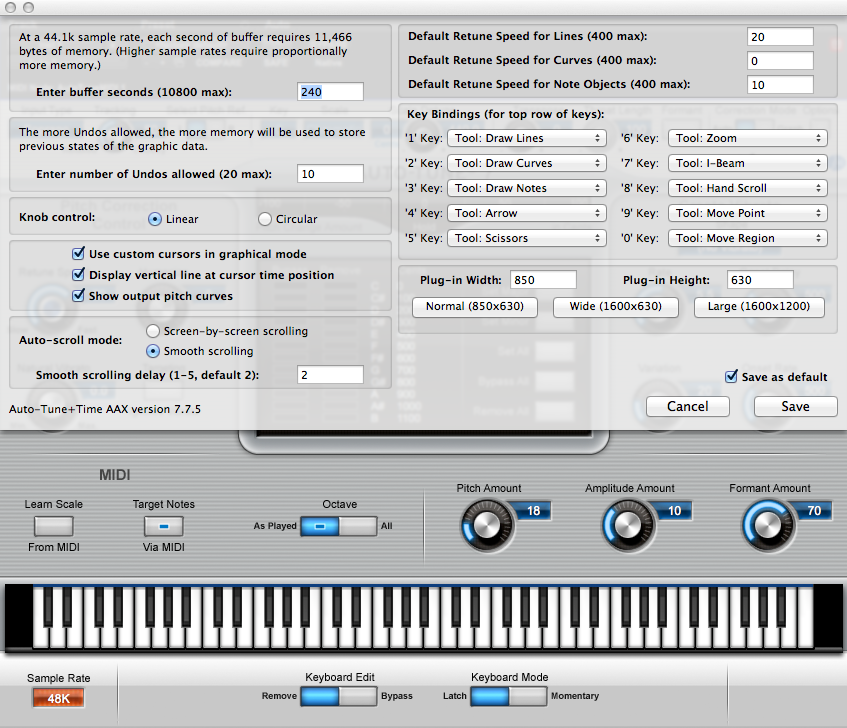The image size is (847, 728).
Task: Select Circular knob control option
Action: (x=265, y=219)
